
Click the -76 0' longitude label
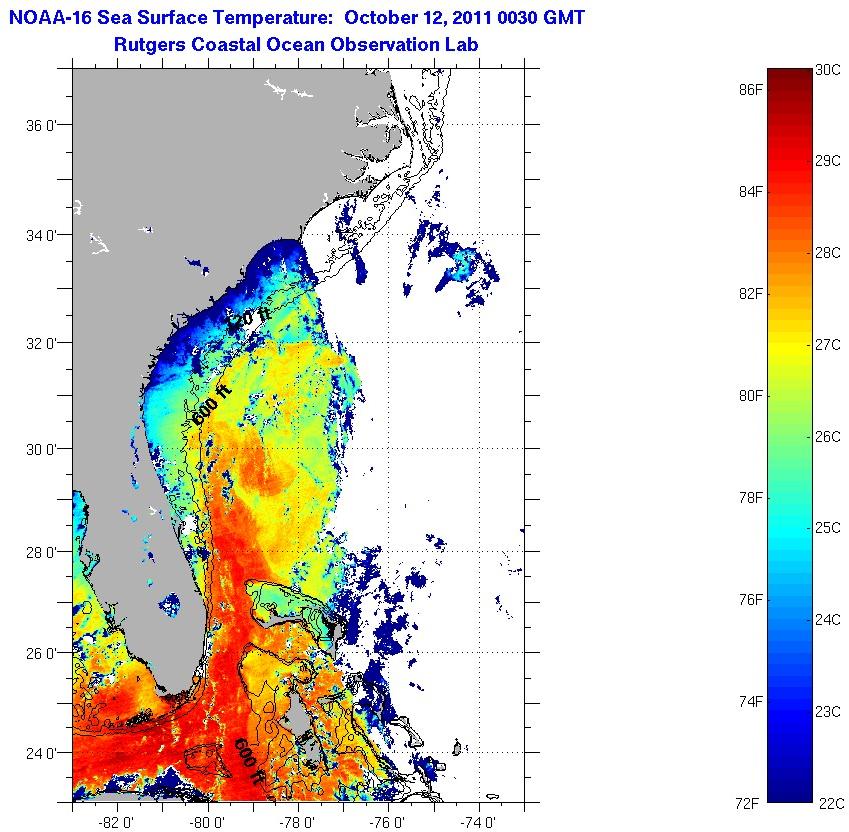(387, 823)
